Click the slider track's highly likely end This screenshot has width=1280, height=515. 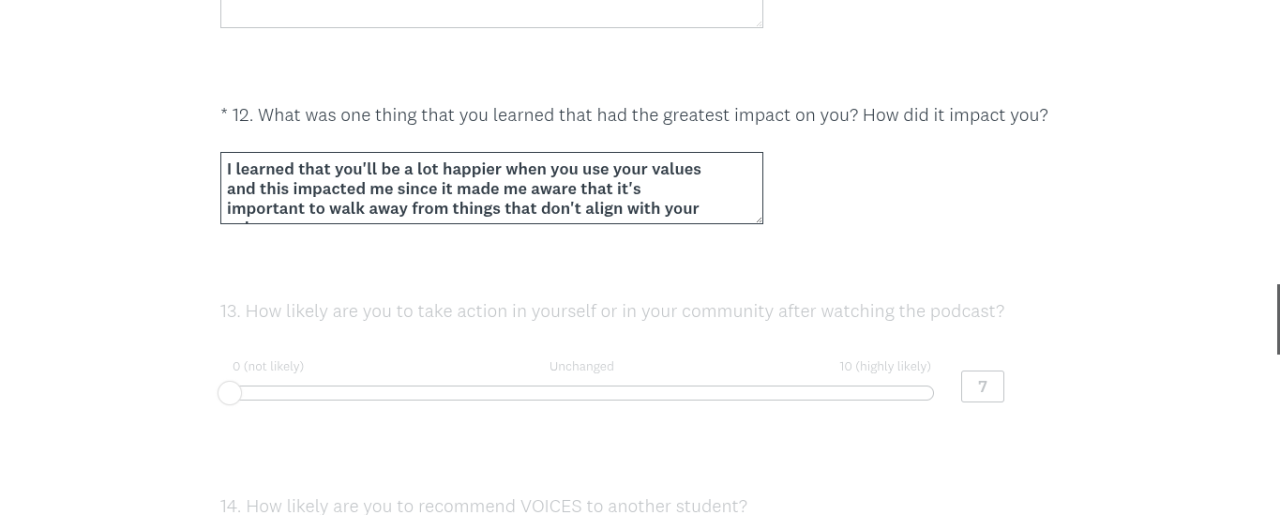click(x=926, y=393)
